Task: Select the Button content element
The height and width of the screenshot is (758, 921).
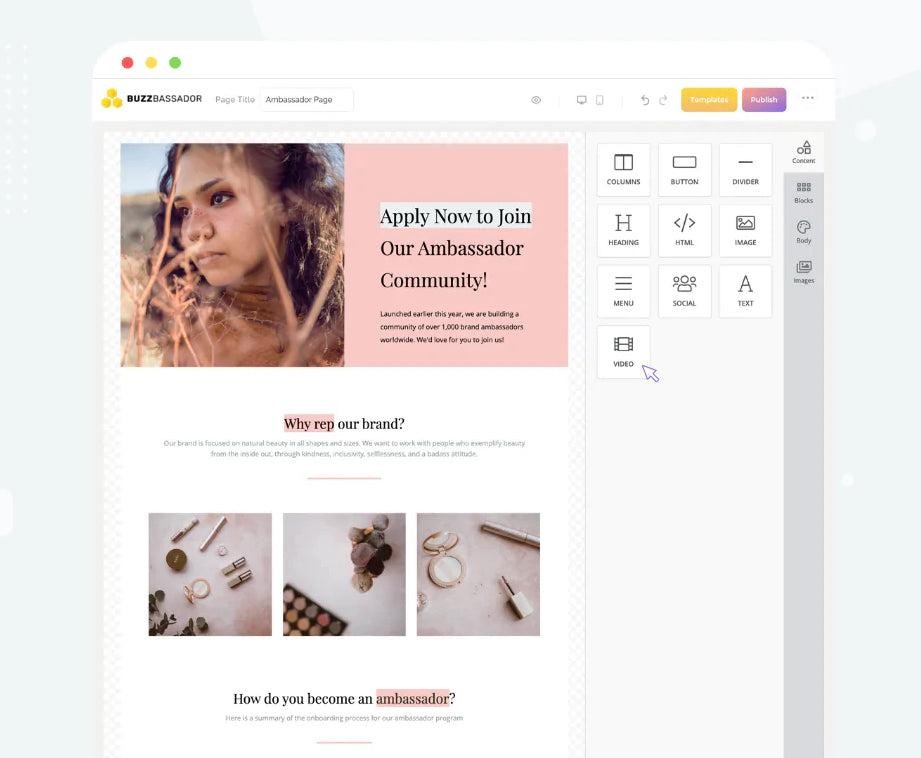Action: click(684, 169)
